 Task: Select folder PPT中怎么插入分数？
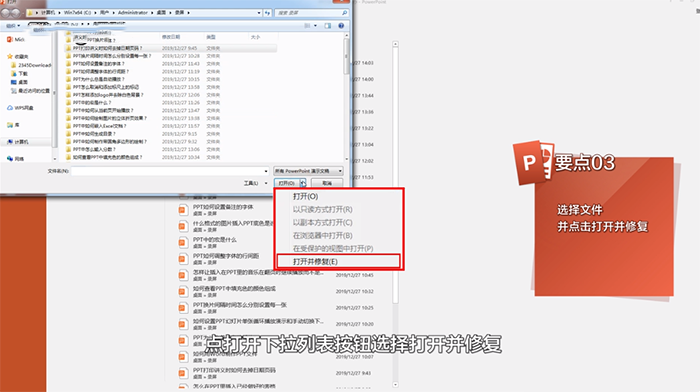[x=94, y=150]
